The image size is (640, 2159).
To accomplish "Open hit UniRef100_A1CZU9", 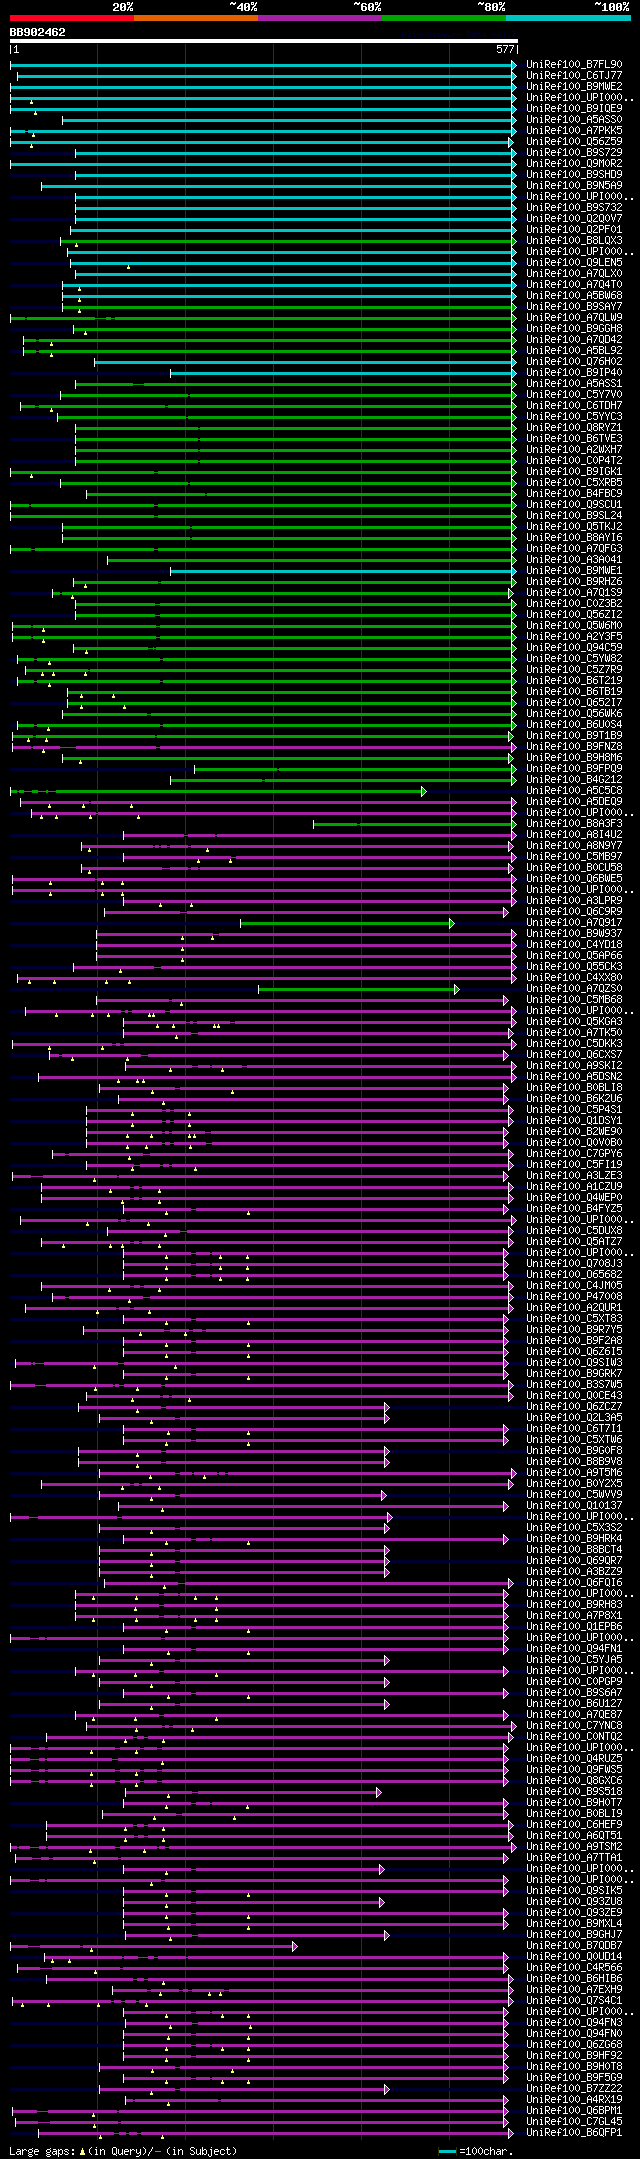I will pos(574,1186).
